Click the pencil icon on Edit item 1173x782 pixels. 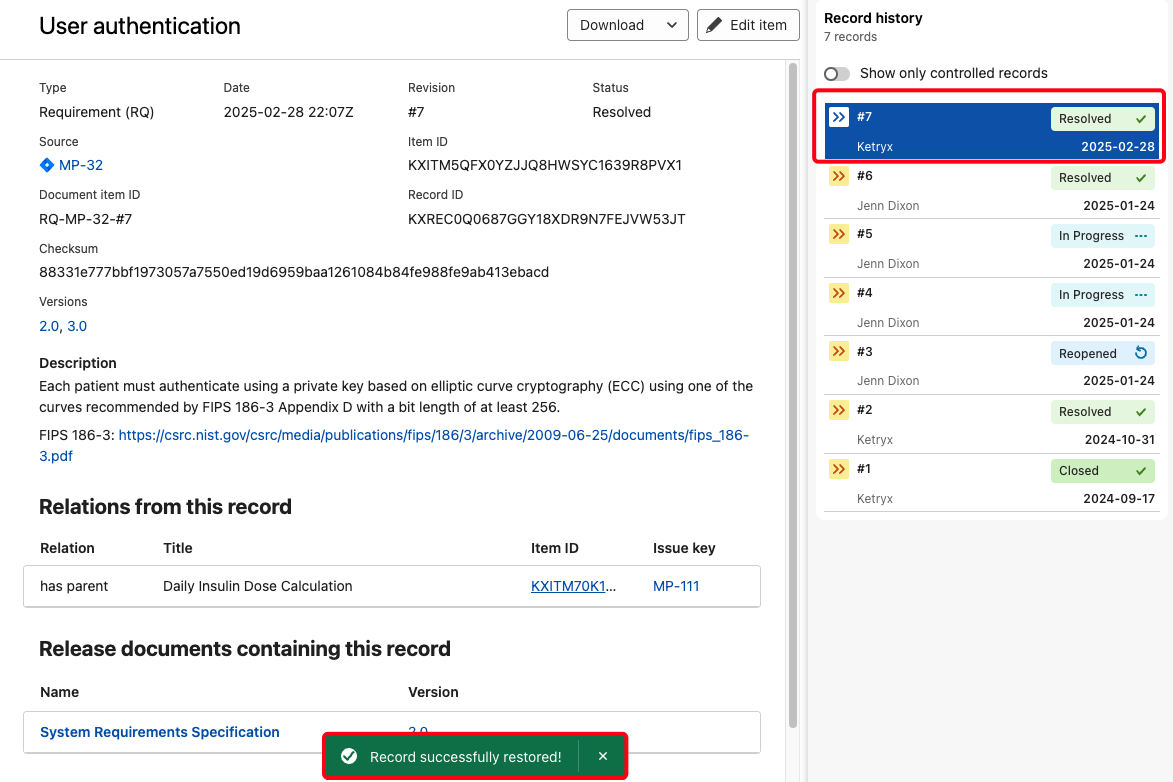tap(714, 25)
